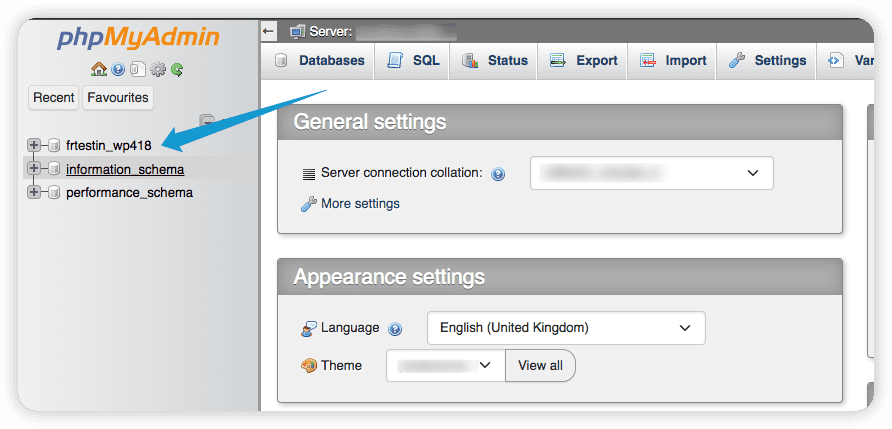Click the documentation pages icon beside the gear
Image resolution: width=892 pixels, height=429 pixels.
138,70
